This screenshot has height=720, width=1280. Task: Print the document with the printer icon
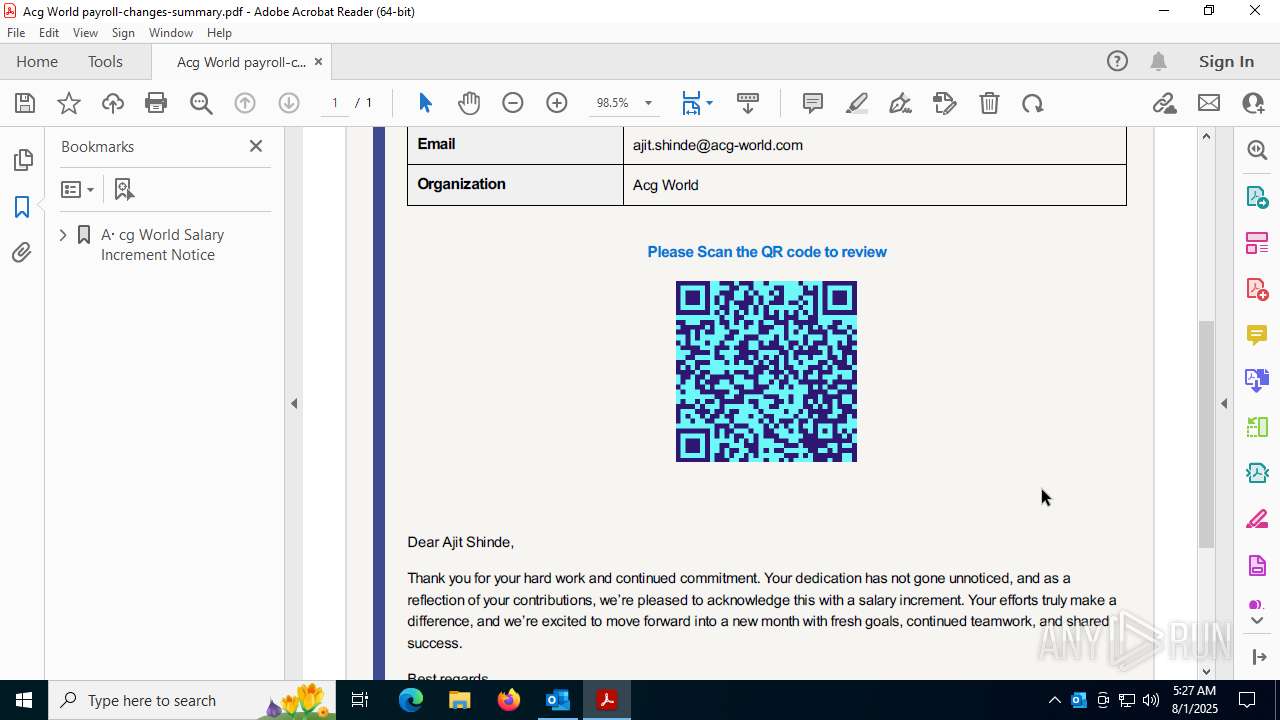click(156, 103)
